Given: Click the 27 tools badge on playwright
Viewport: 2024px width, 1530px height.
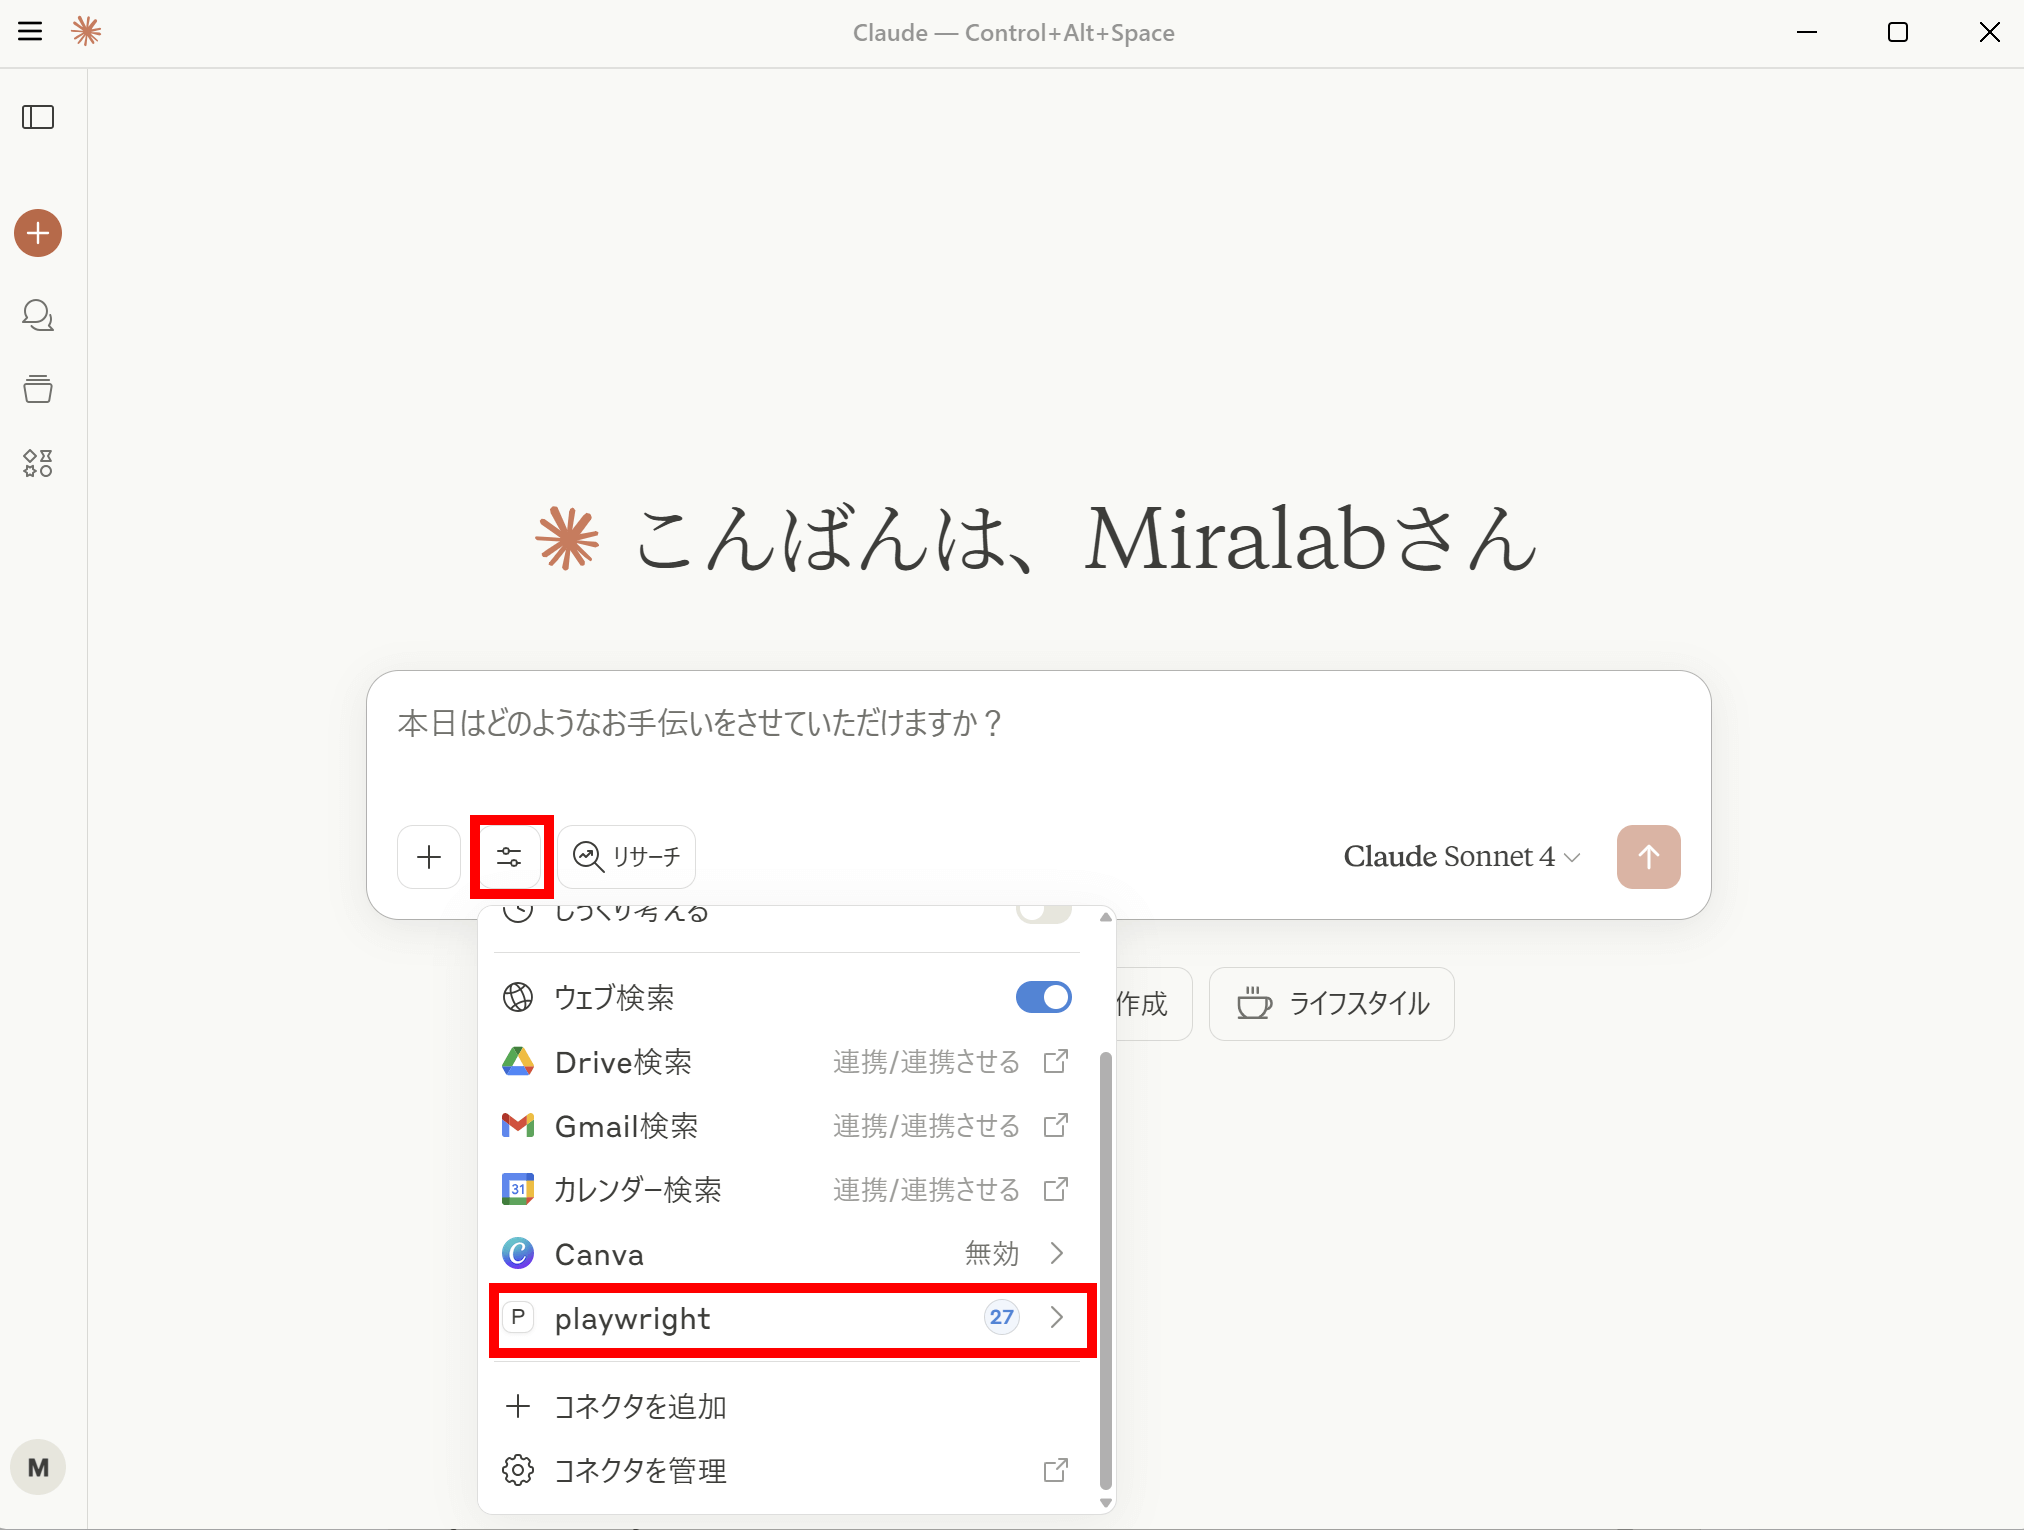Looking at the screenshot, I should [1002, 1317].
